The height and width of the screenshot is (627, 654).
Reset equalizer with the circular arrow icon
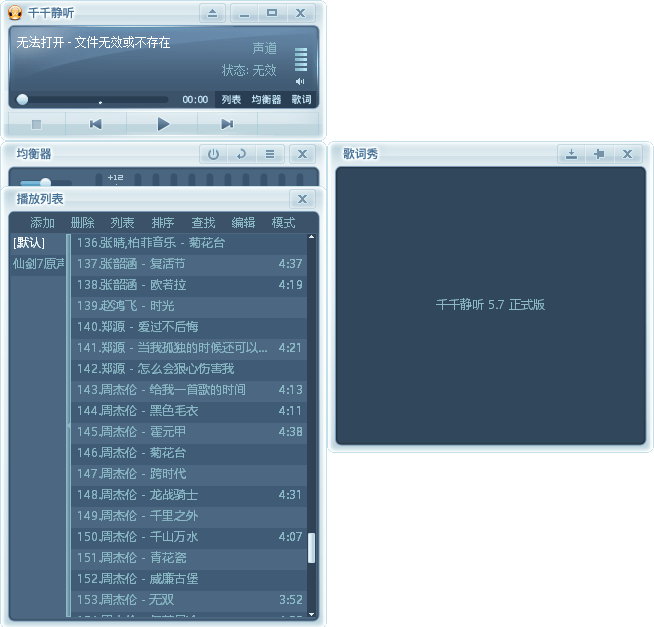[x=241, y=154]
